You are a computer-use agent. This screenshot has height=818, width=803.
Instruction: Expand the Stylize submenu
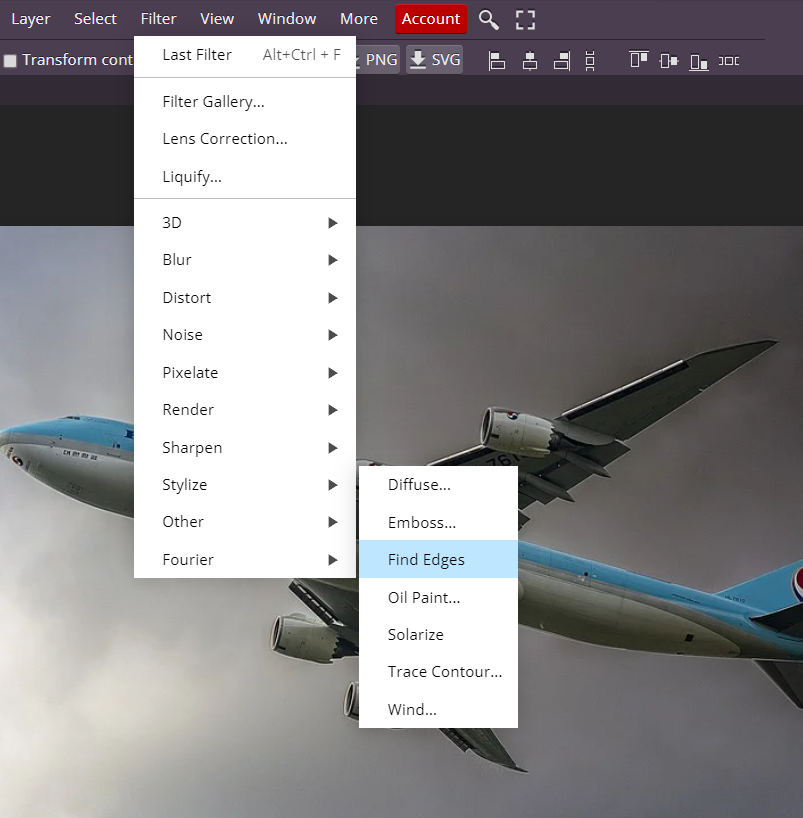[245, 485]
